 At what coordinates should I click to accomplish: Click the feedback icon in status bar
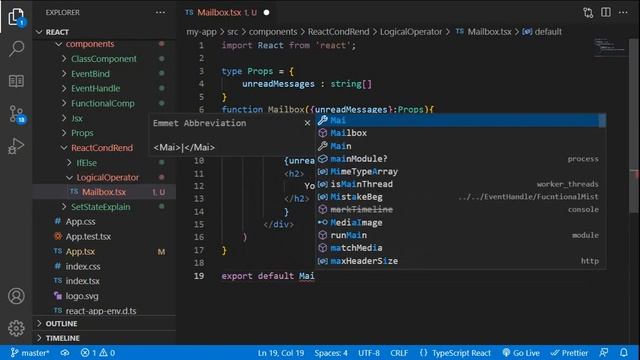point(604,353)
